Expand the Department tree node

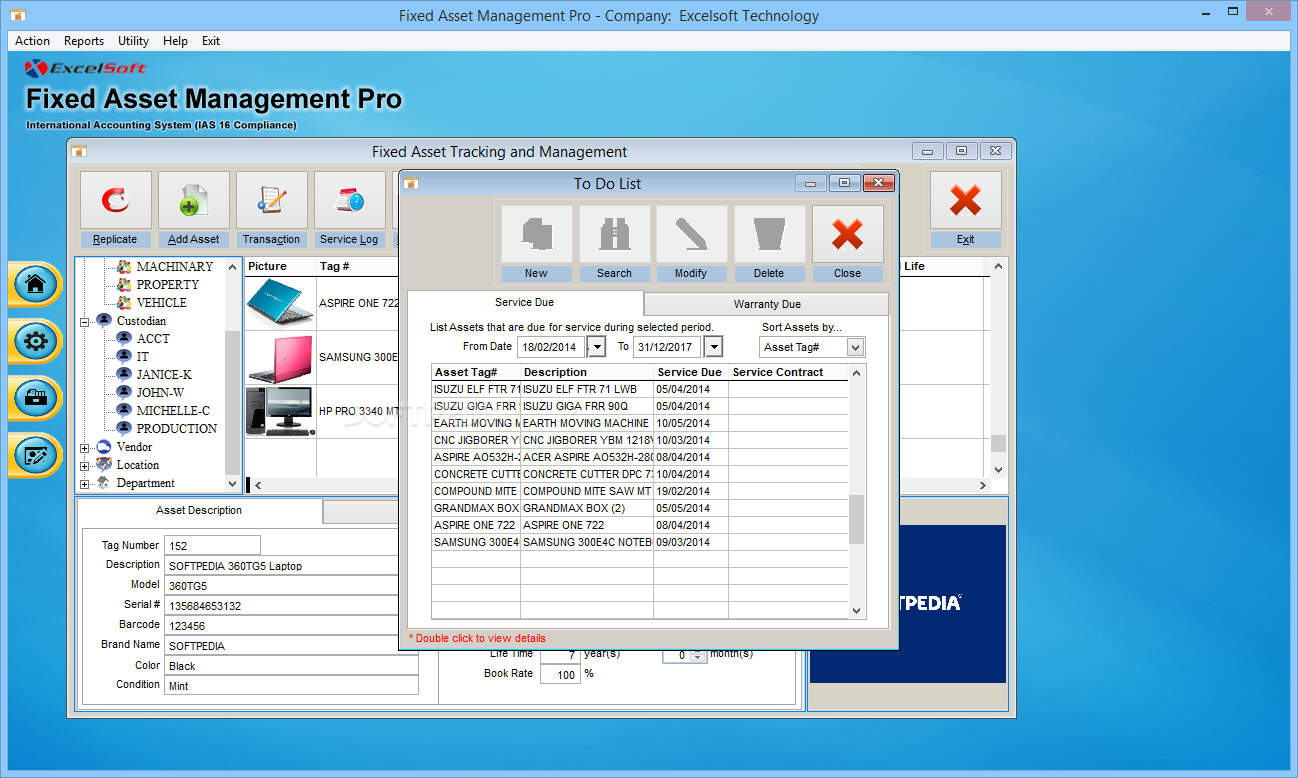point(85,484)
